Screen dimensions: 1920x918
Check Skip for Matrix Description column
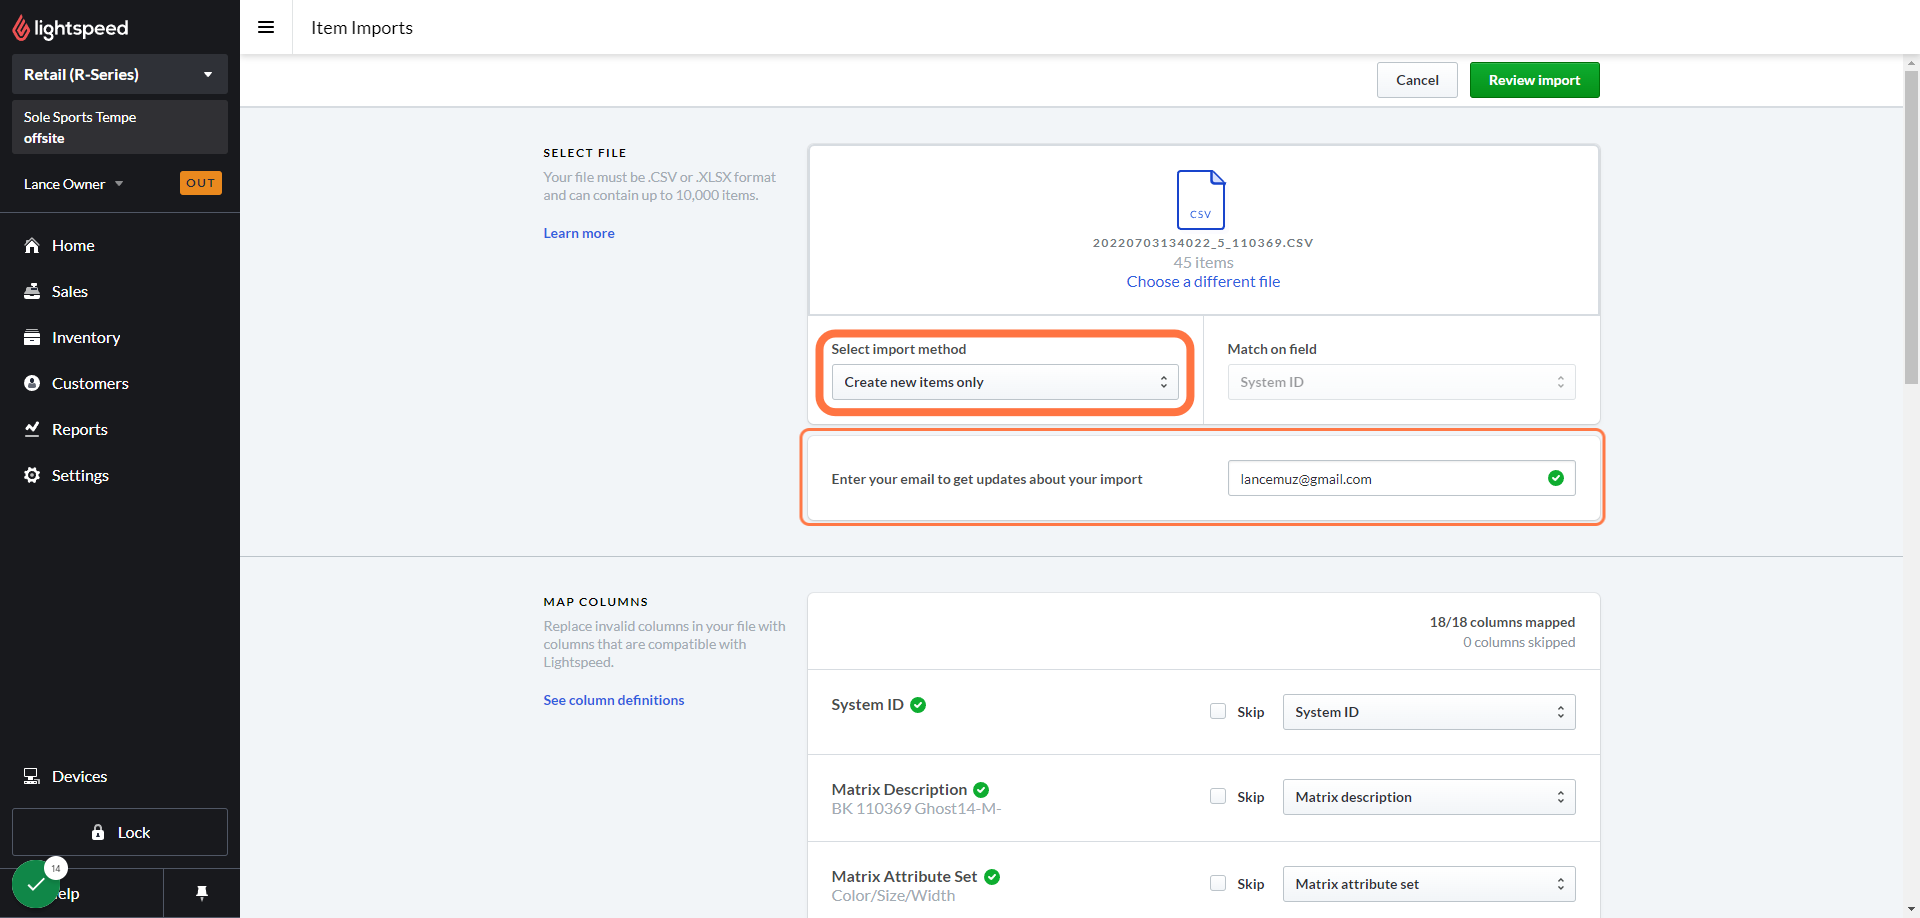click(x=1218, y=796)
